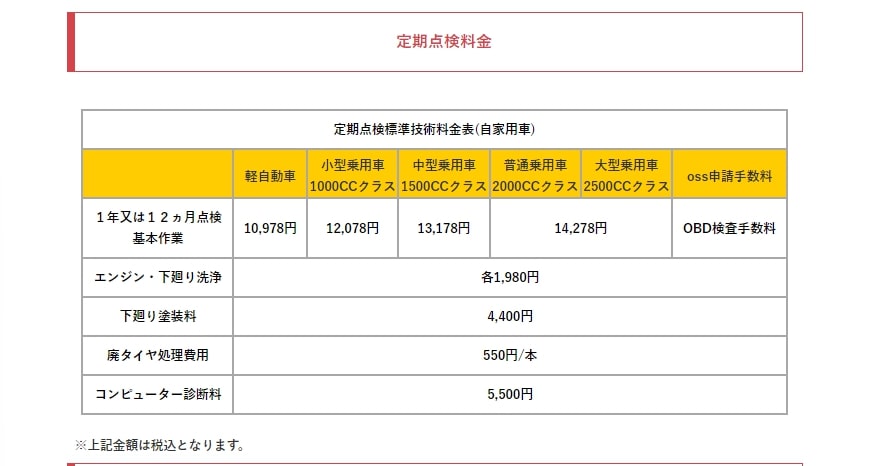Click the 10,978円 price cell
873x466 pixels.
270,228
